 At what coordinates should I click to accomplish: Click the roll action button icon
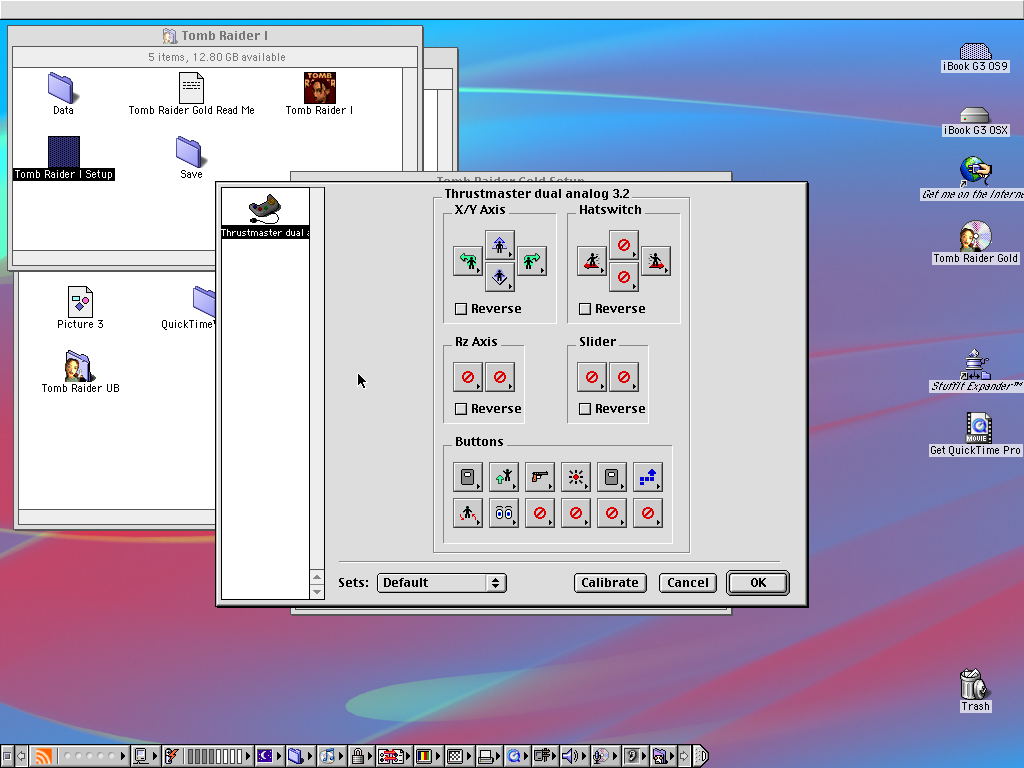point(467,514)
